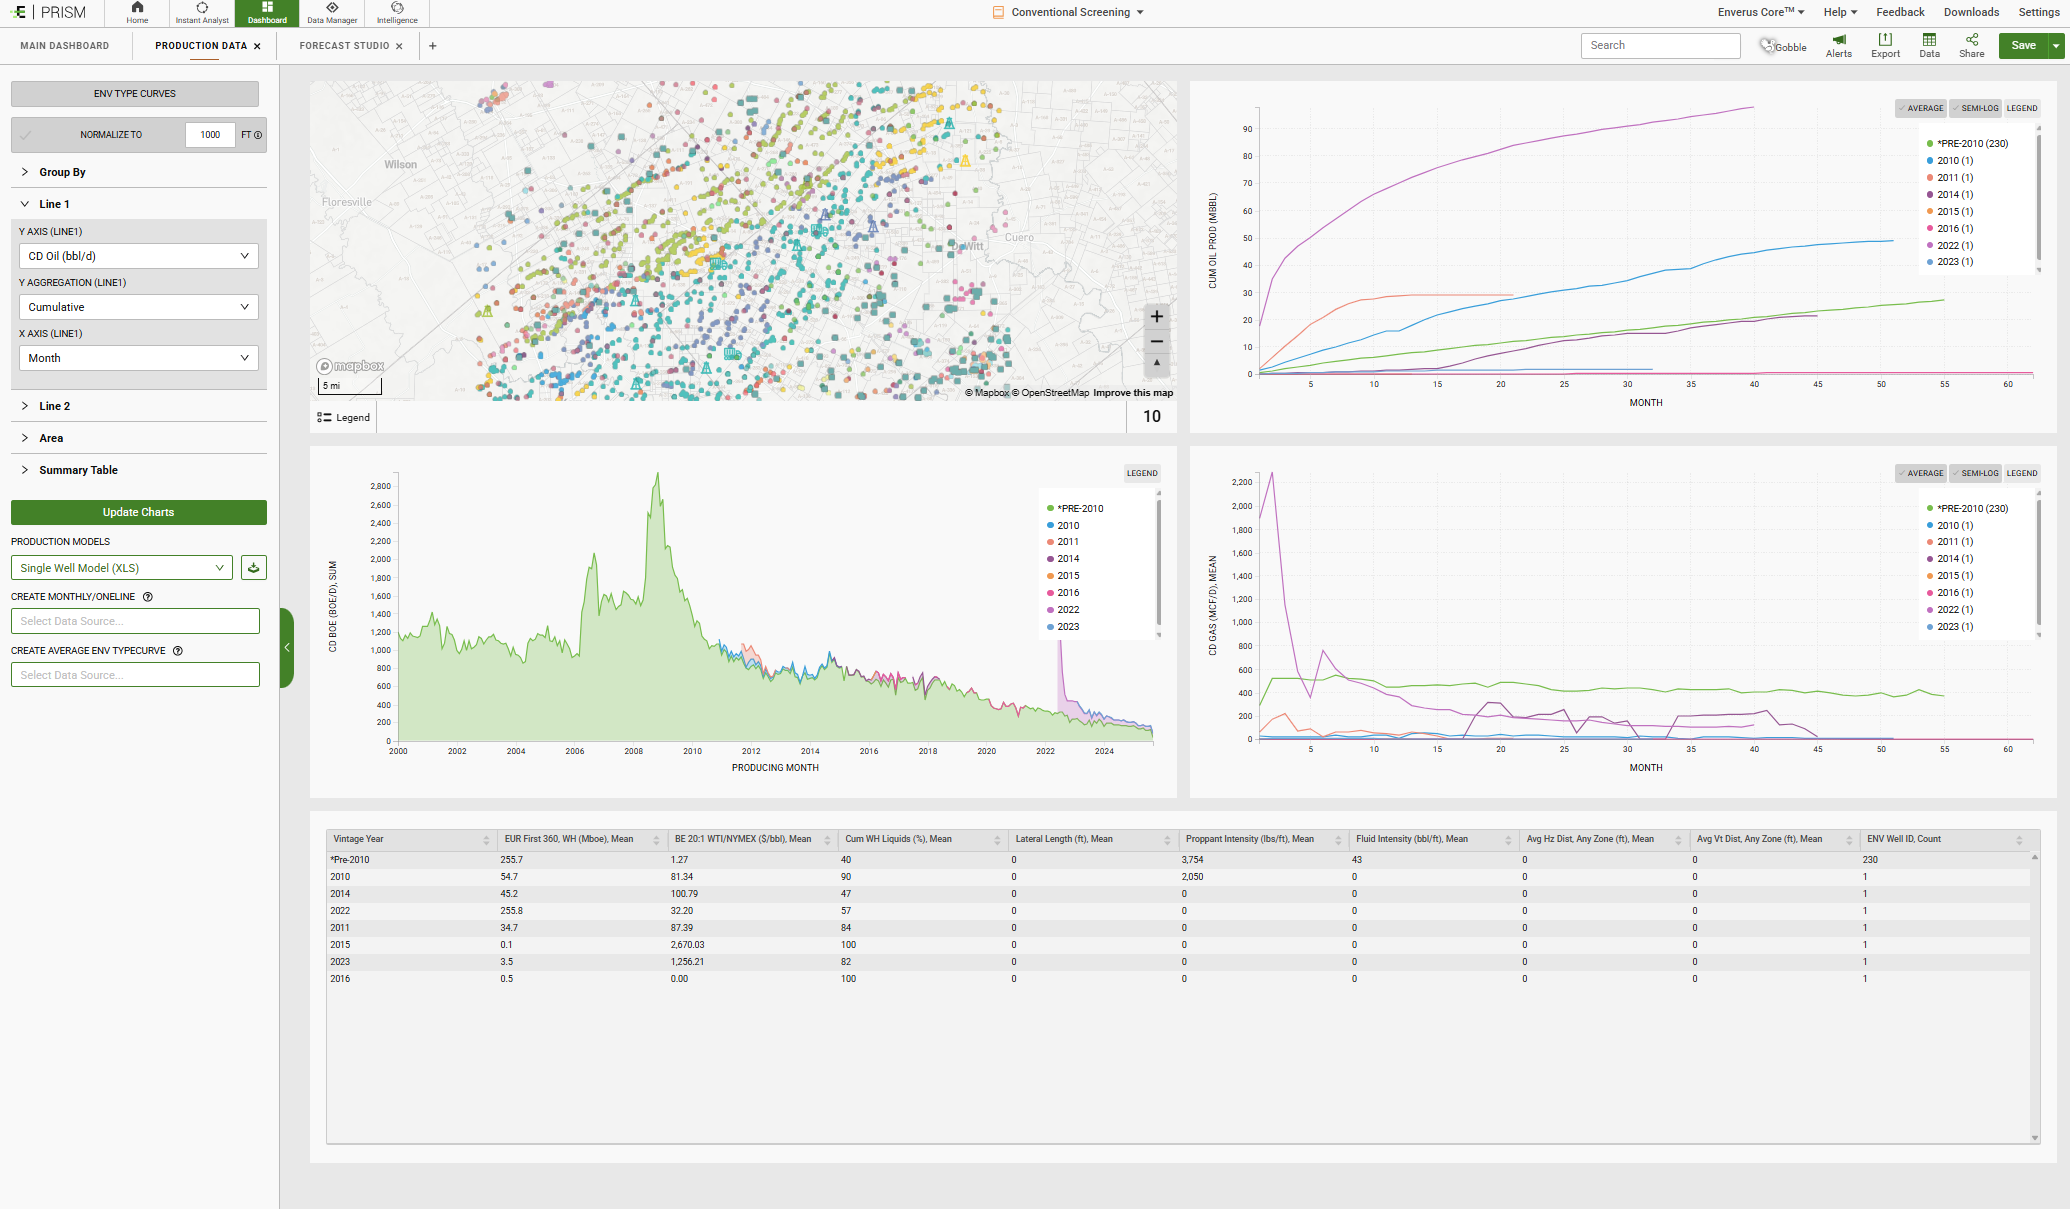Click the ENV Type Curves button

[x=135, y=94]
